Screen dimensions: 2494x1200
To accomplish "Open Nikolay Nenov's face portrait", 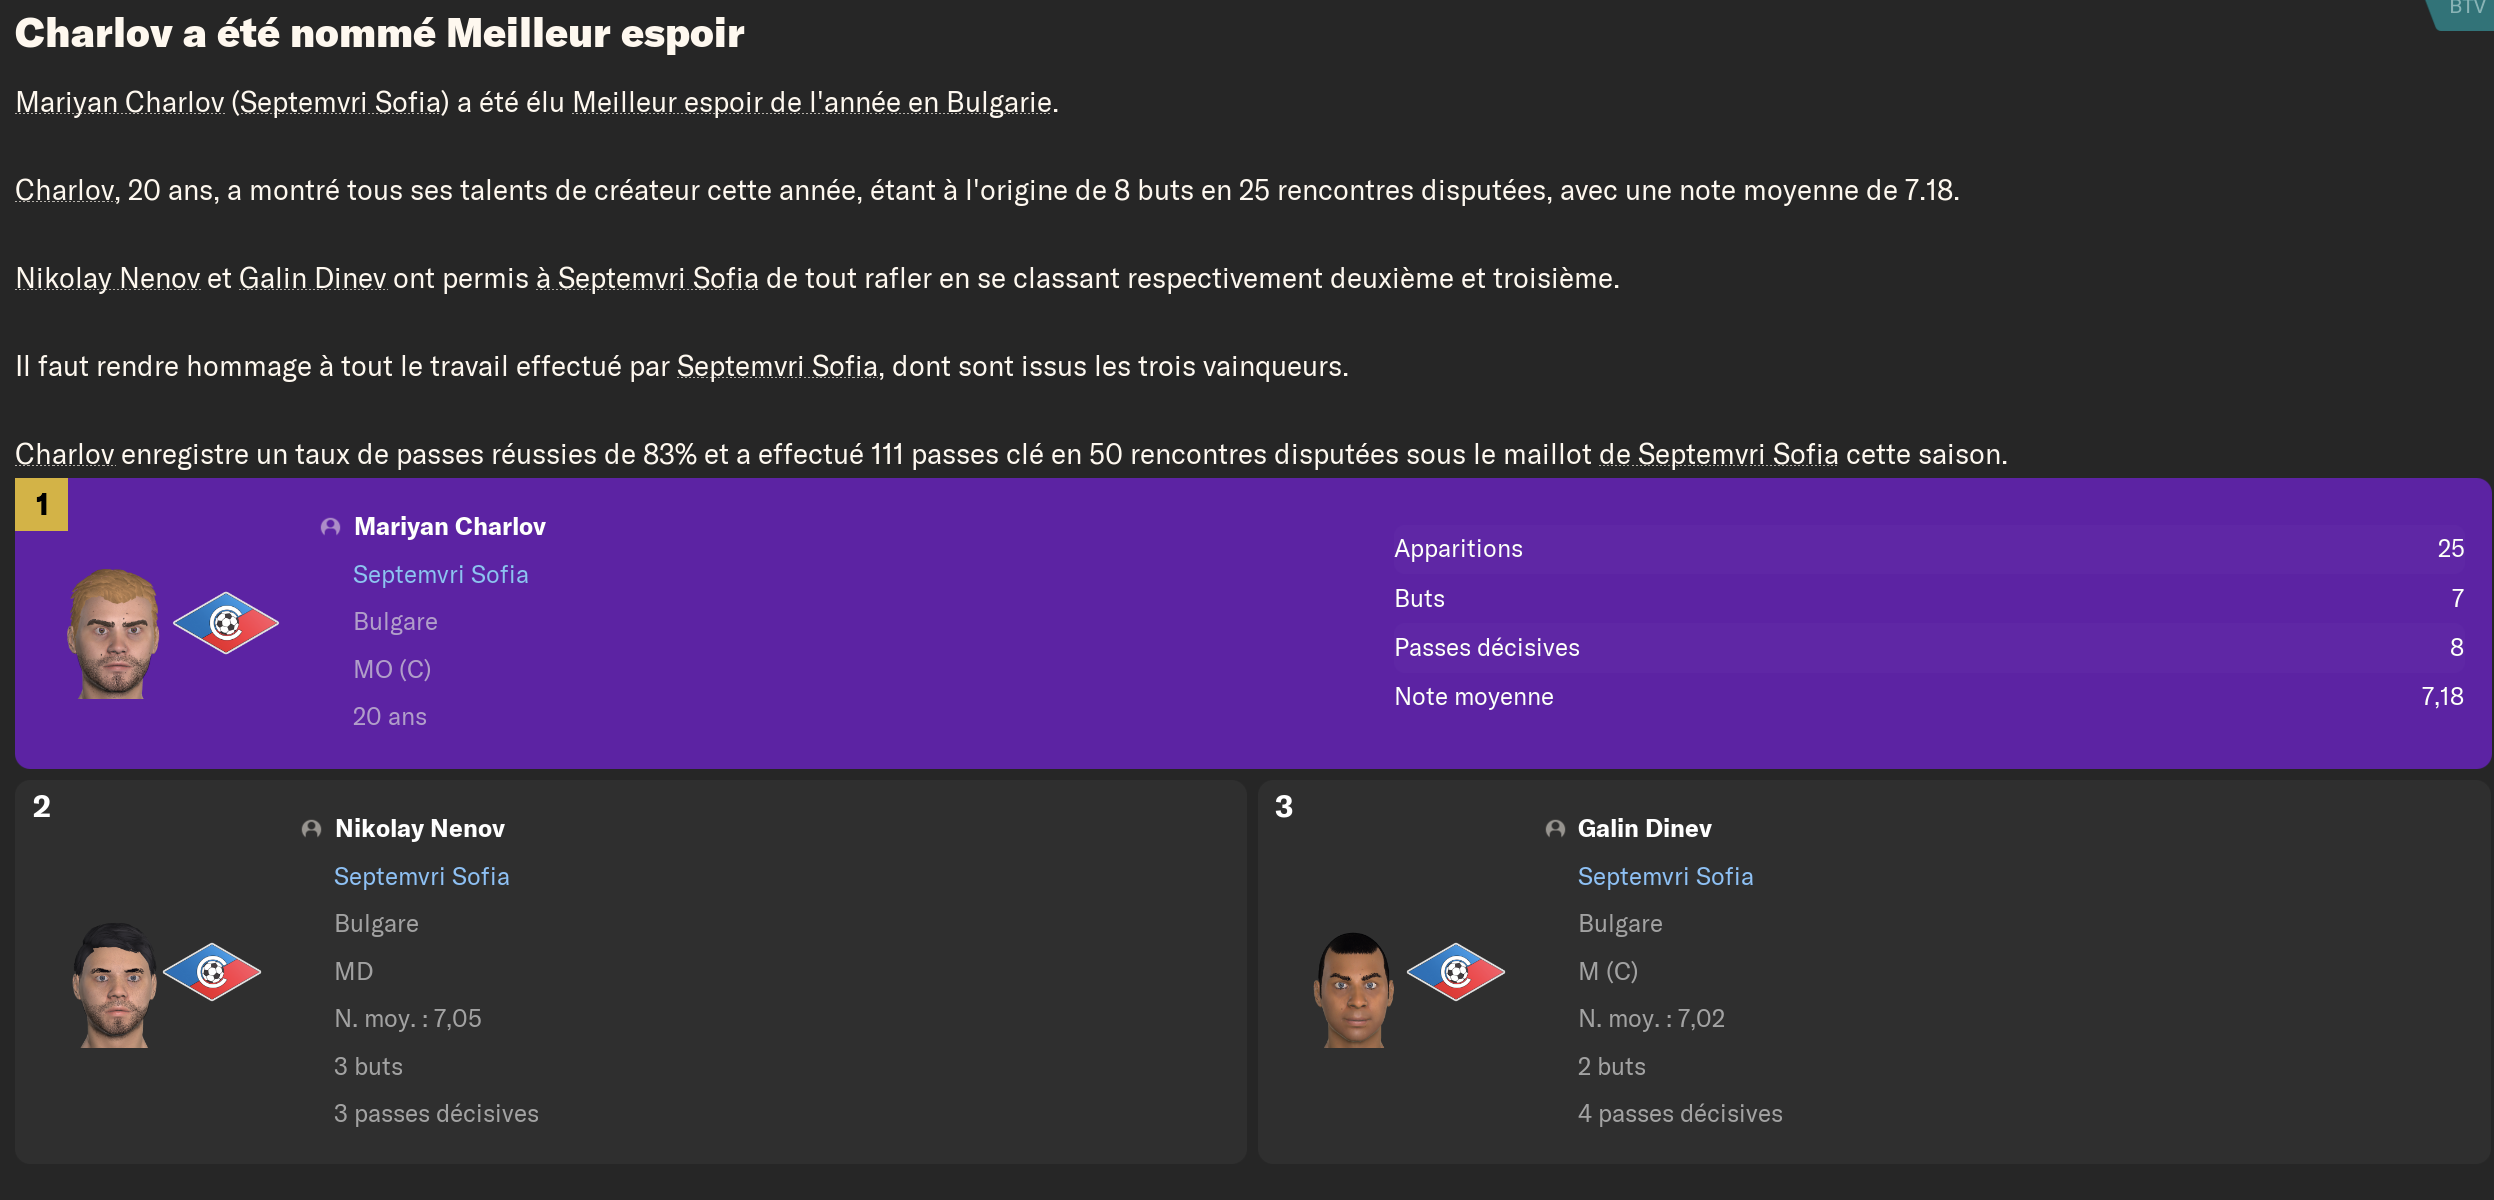I will 114,985.
